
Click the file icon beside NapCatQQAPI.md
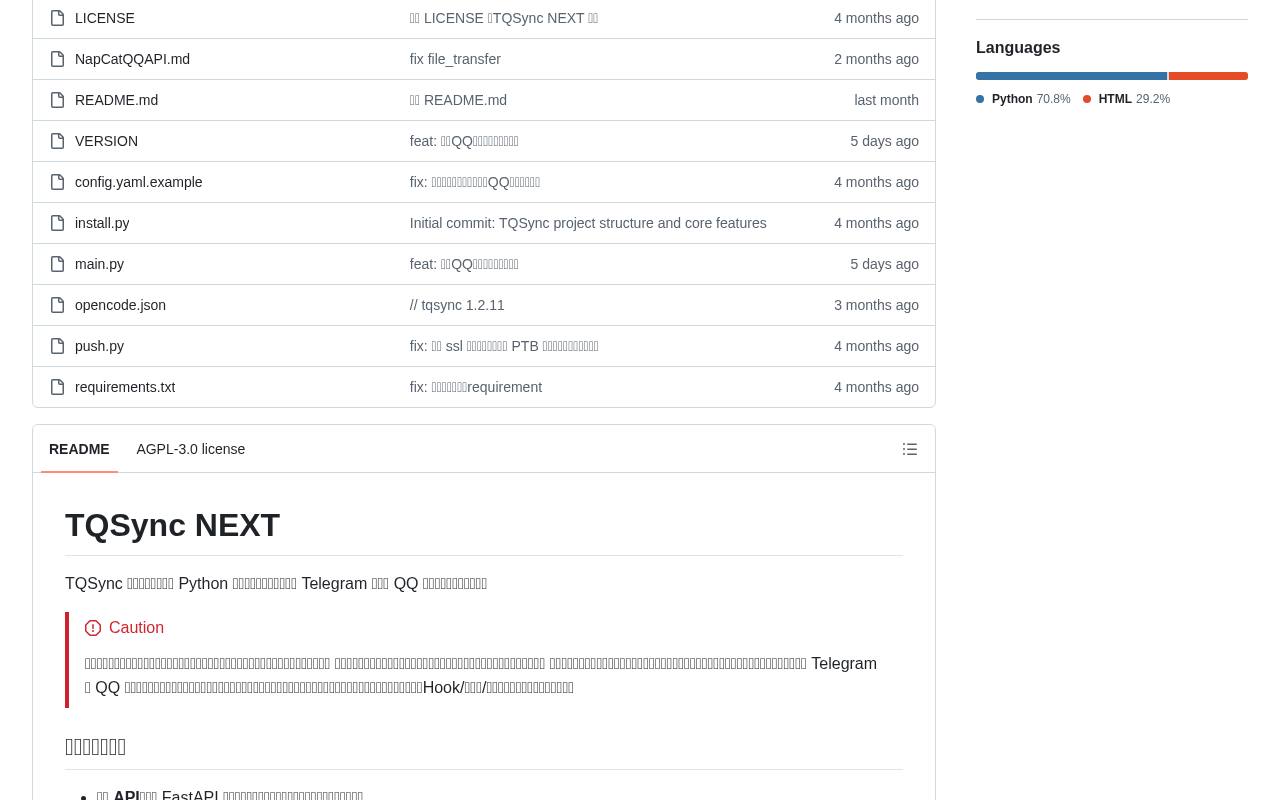[x=57, y=59]
